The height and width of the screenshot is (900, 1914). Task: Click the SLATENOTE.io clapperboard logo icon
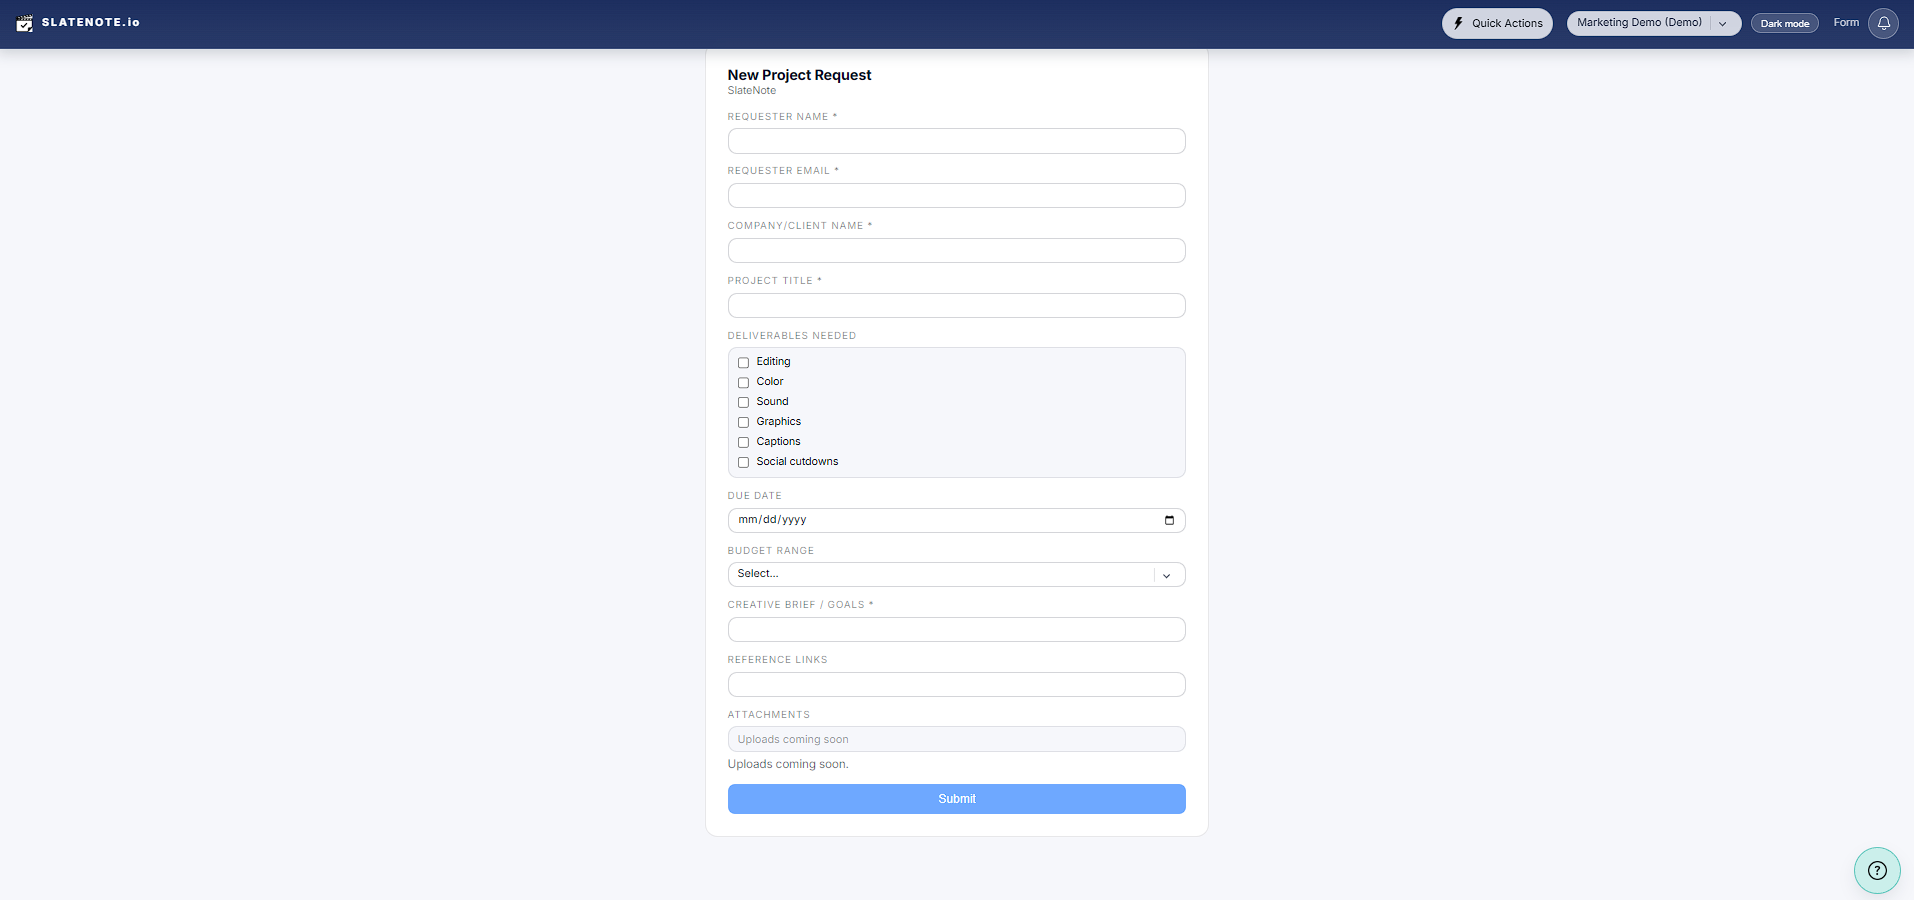[x=27, y=22]
